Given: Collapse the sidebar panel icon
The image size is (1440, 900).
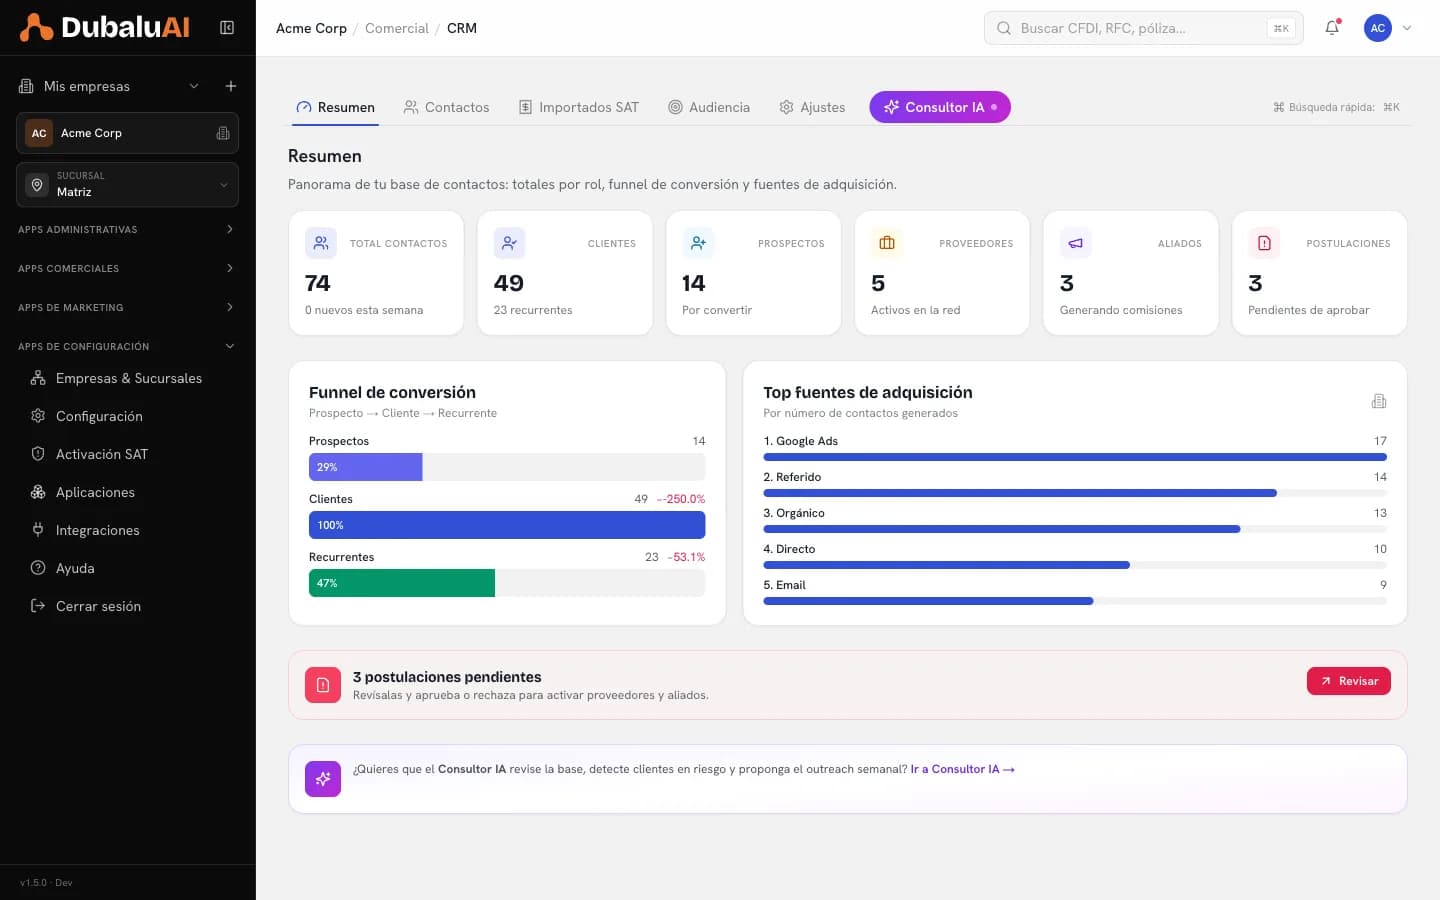Looking at the screenshot, I should point(227,28).
